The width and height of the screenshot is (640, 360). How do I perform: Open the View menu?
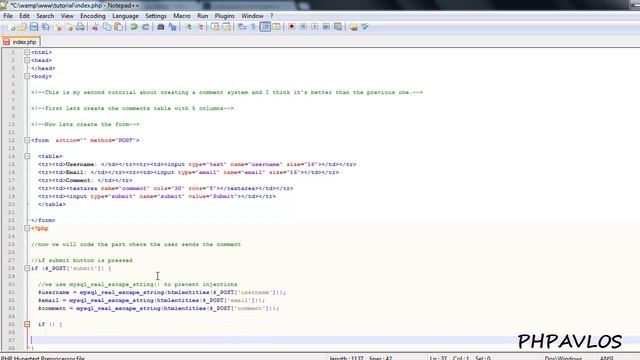point(67,16)
